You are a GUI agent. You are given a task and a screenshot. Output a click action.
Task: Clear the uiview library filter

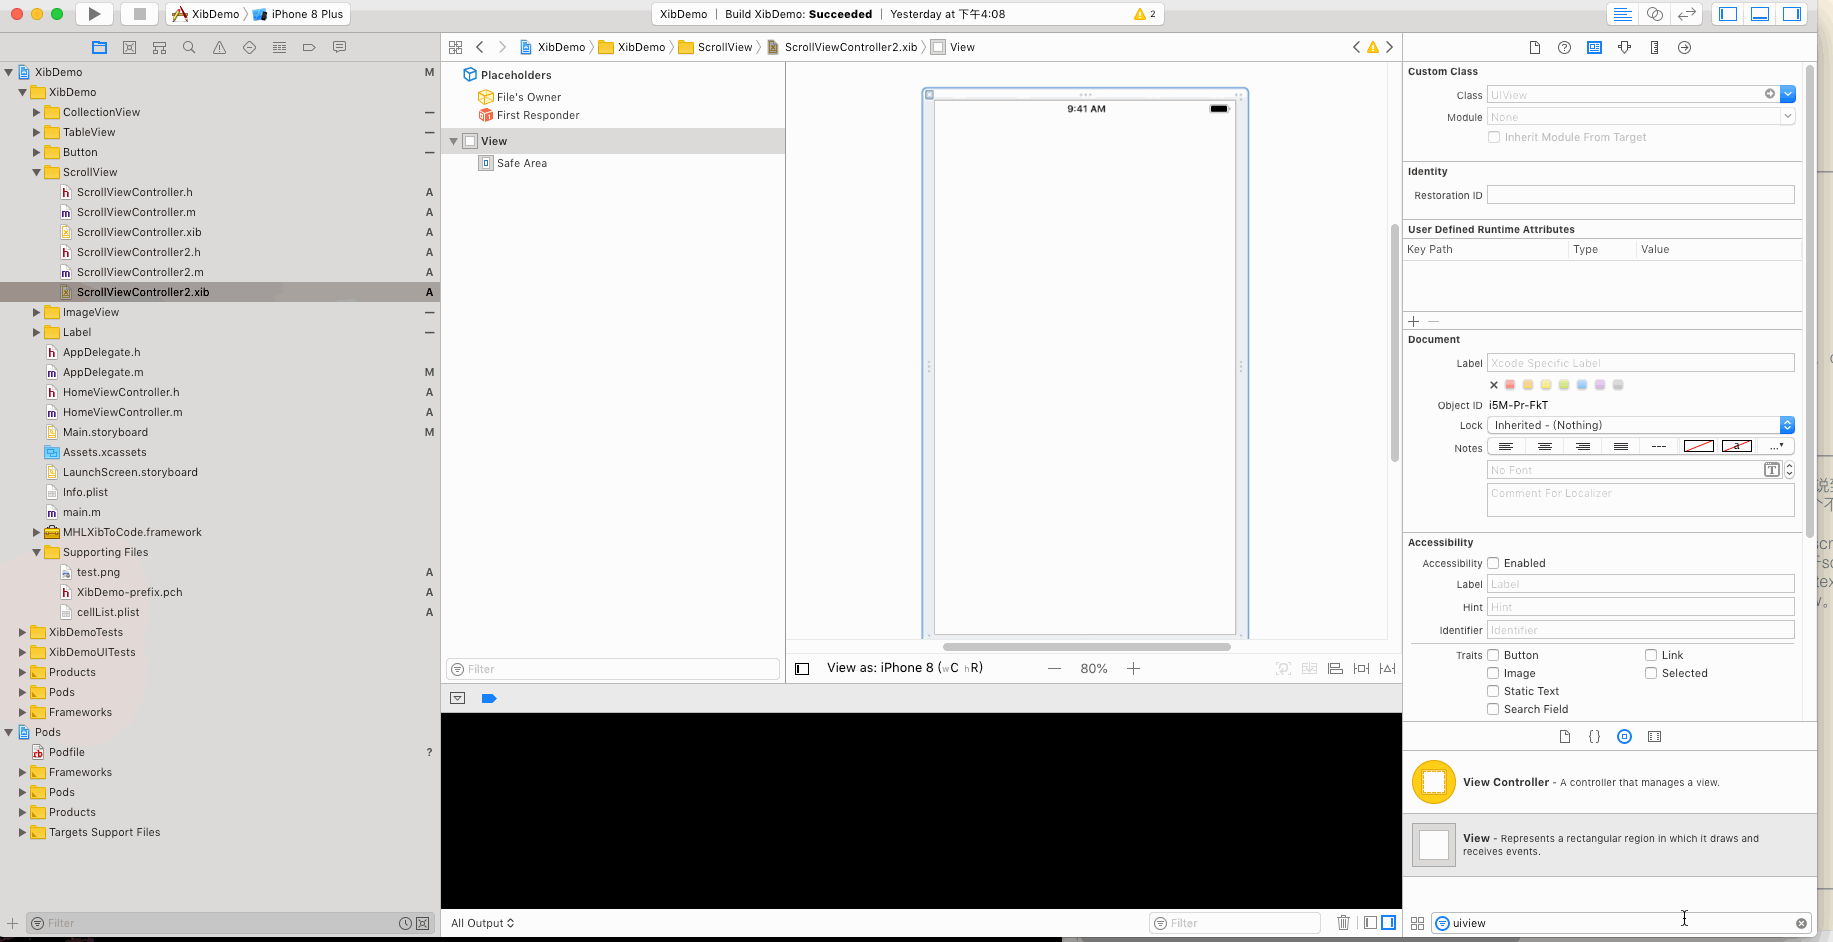click(1801, 923)
